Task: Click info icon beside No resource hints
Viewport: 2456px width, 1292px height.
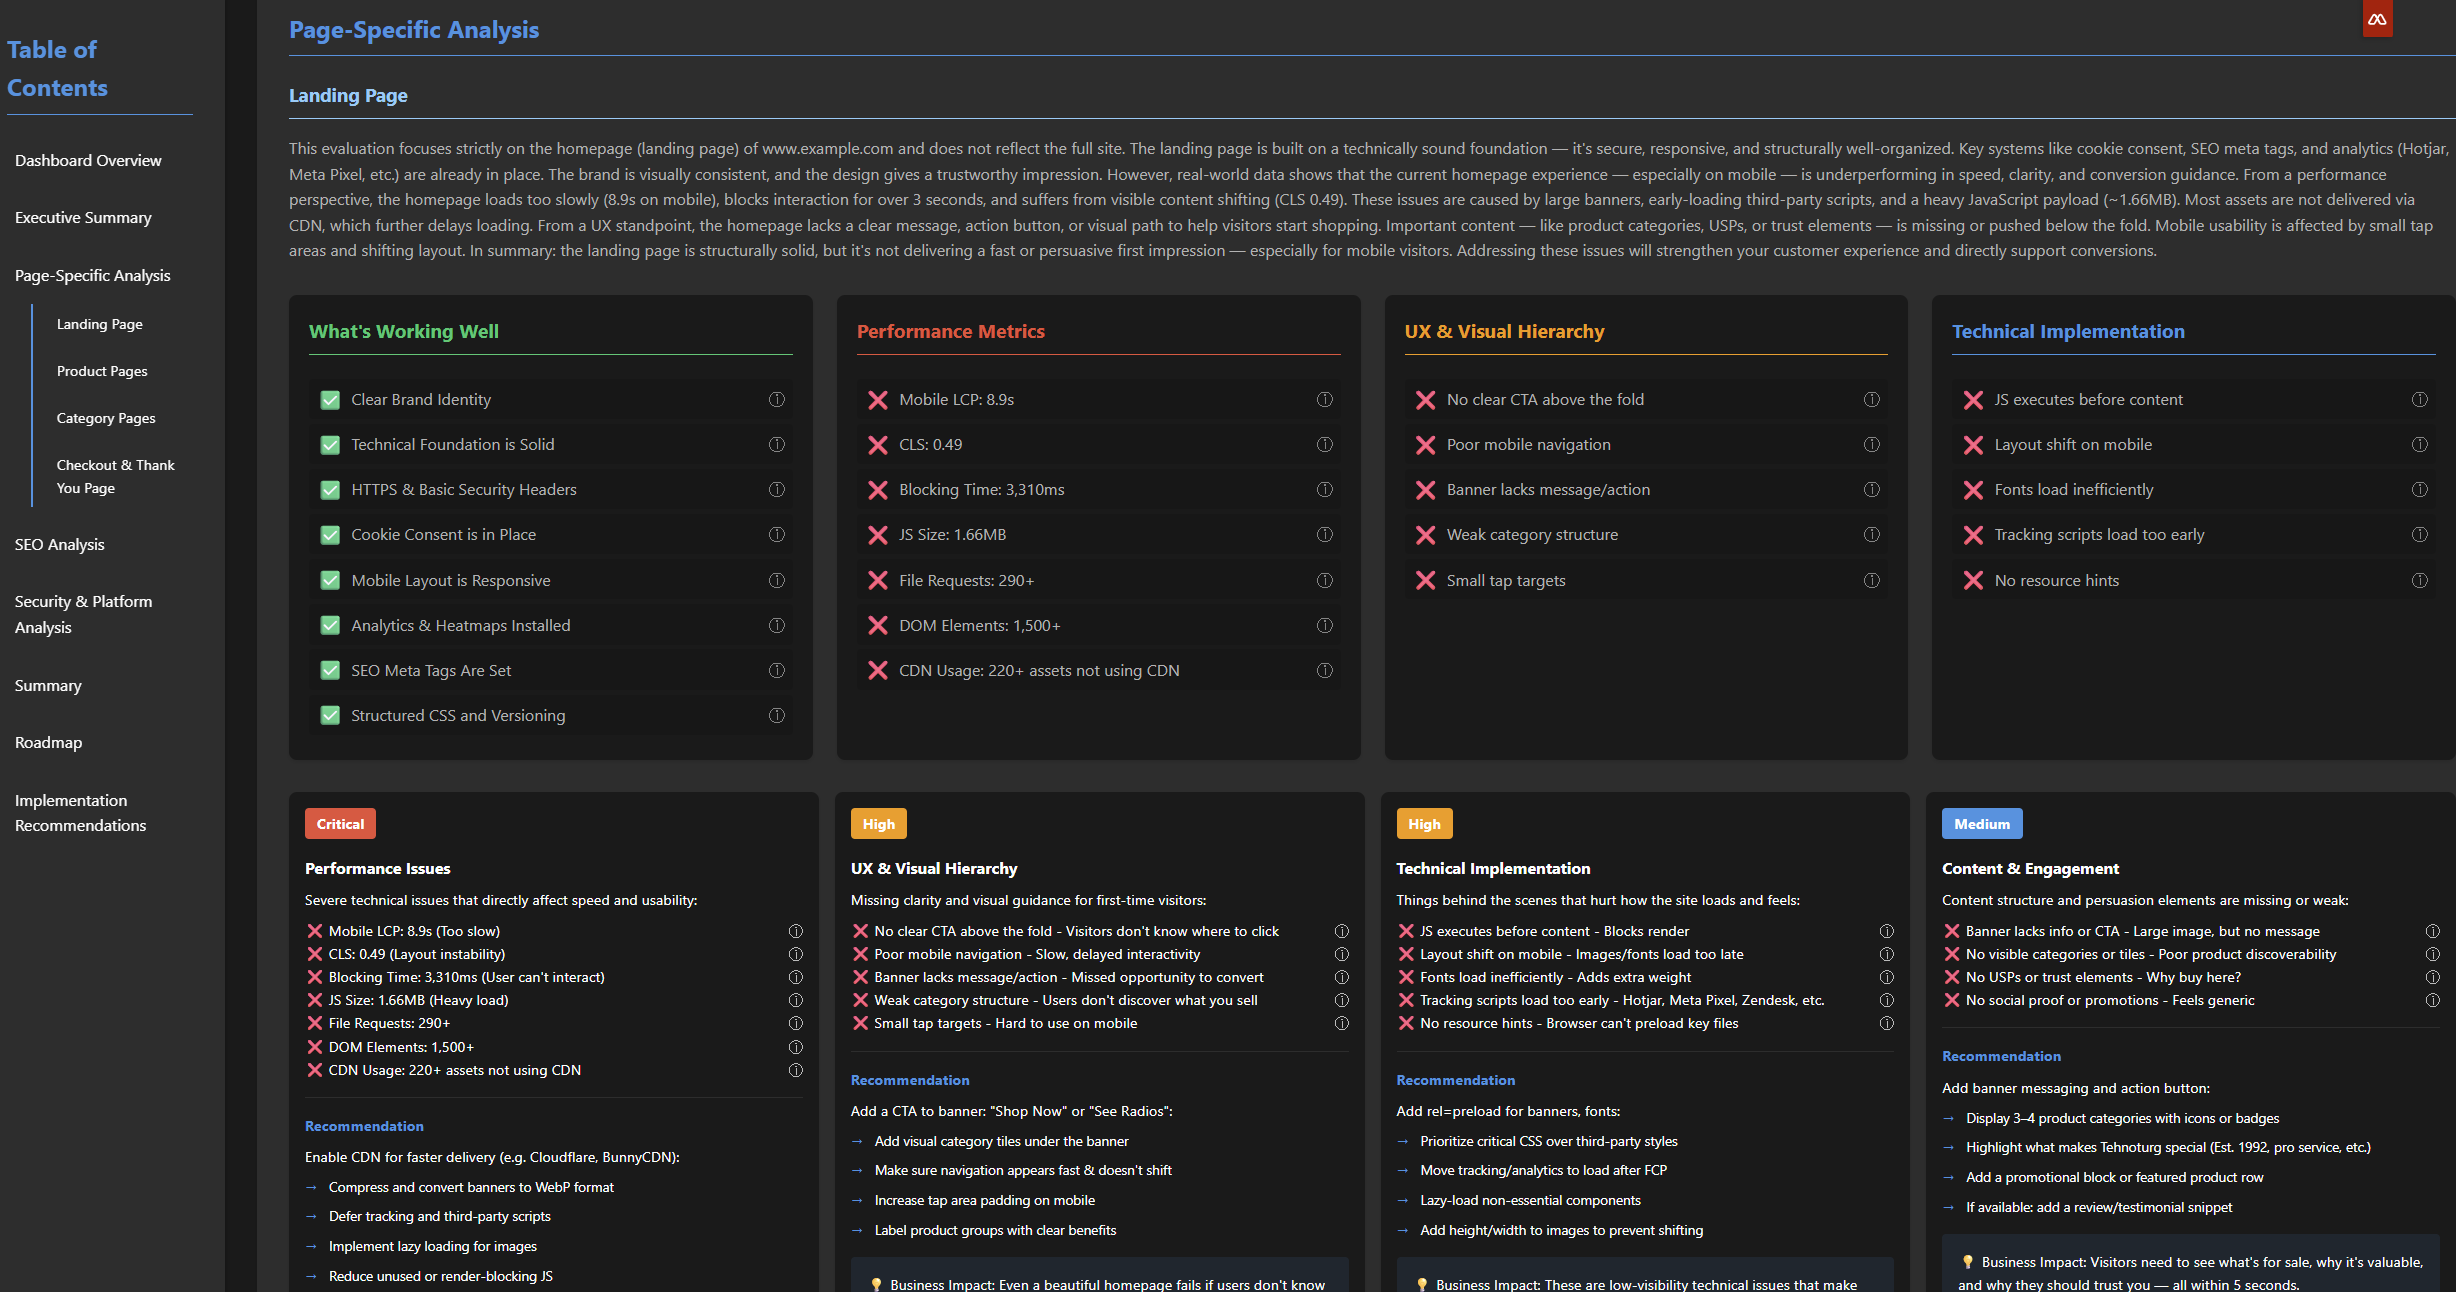Action: (2419, 580)
